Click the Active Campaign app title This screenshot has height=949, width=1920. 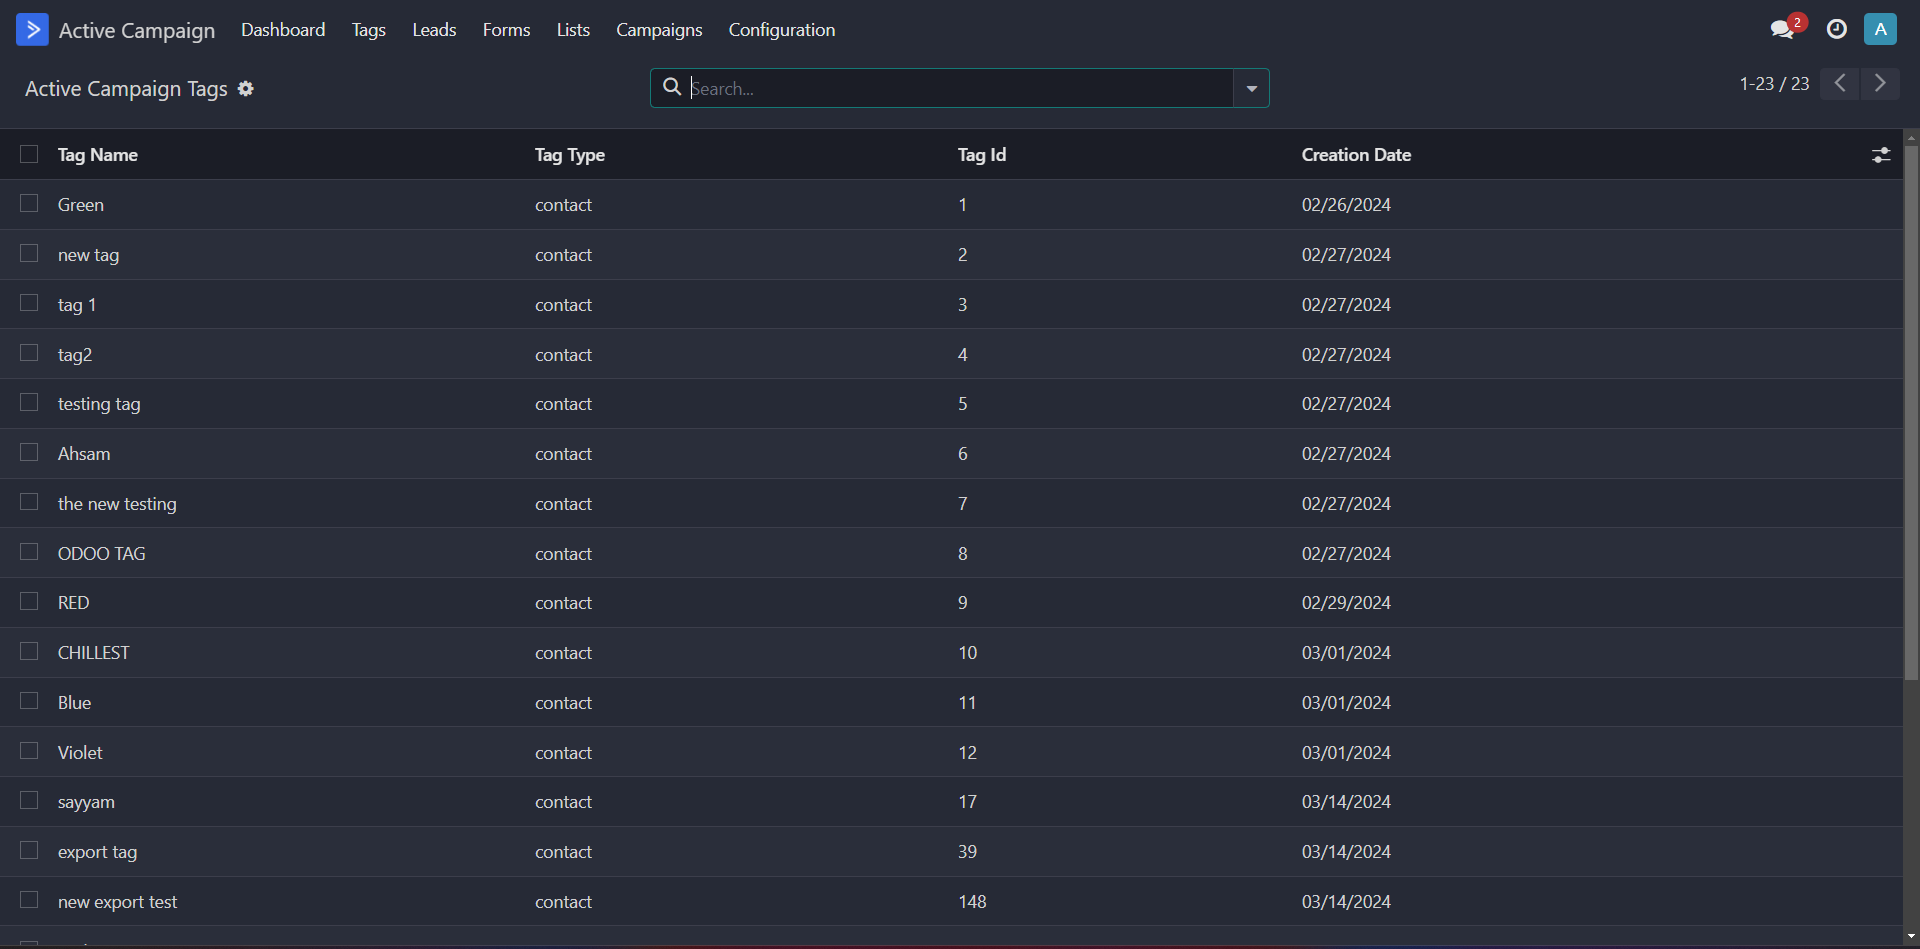click(137, 31)
